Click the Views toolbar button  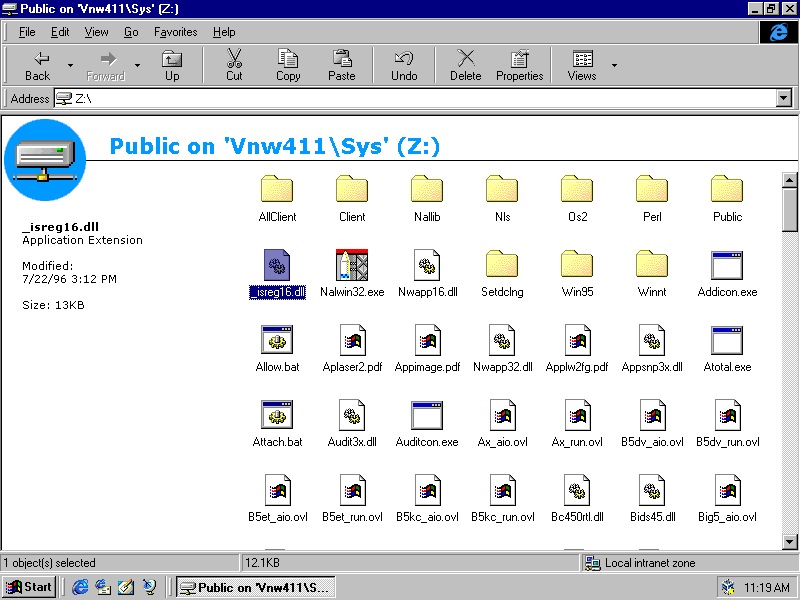pyautogui.click(x=582, y=66)
